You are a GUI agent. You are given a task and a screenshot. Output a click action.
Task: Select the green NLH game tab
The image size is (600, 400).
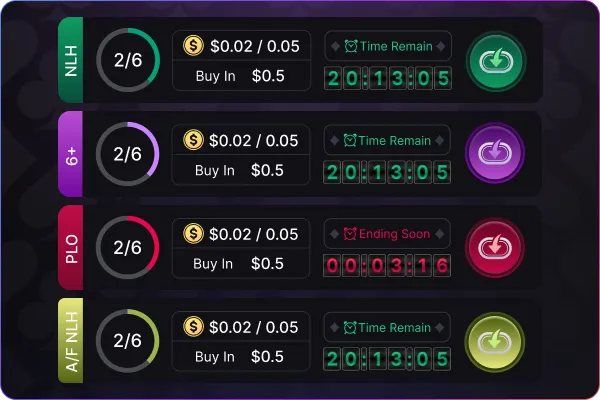(71, 60)
